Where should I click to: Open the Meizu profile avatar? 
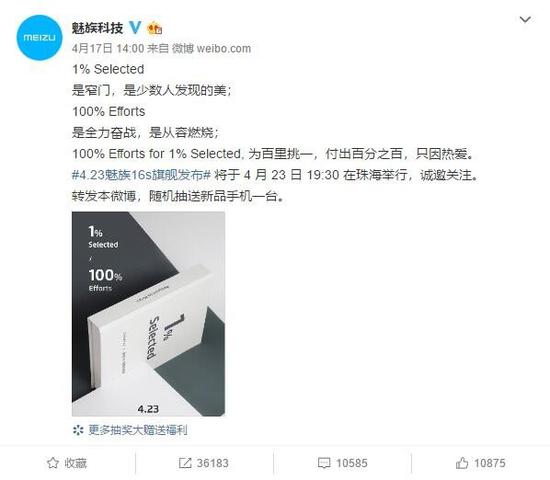click(x=39, y=38)
